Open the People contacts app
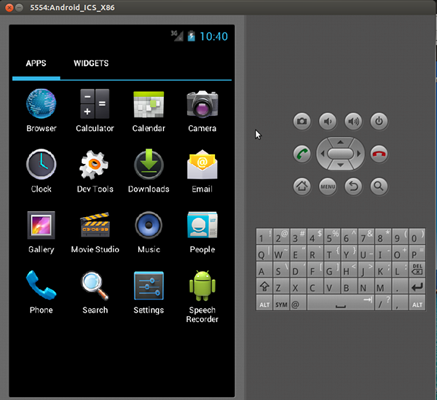Viewport: 437px width, 400px height. [x=202, y=232]
